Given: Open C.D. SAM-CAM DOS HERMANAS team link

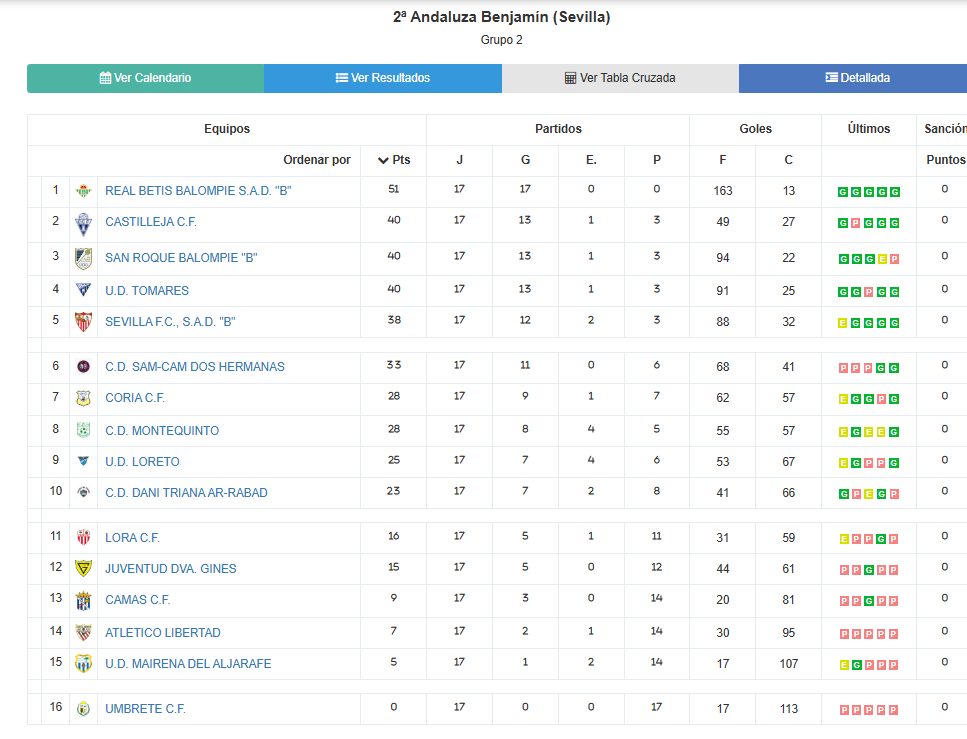Looking at the screenshot, I should click(x=195, y=366).
